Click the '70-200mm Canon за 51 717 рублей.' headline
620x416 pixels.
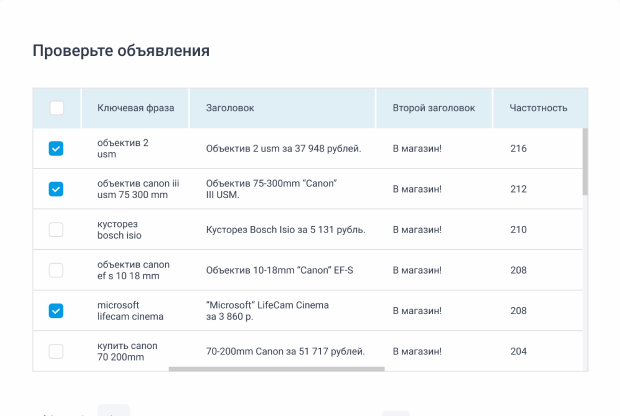(x=285, y=352)
